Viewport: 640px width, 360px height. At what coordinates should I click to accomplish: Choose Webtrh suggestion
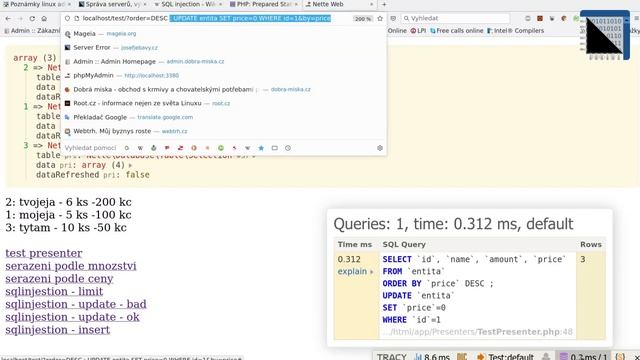(x=224, y=131)
